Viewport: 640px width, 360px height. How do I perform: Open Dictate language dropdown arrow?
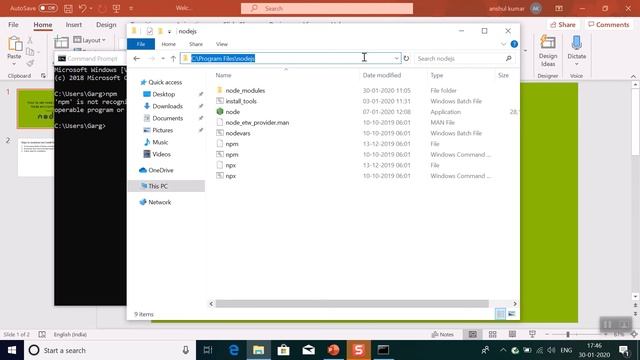coord(576,64)
